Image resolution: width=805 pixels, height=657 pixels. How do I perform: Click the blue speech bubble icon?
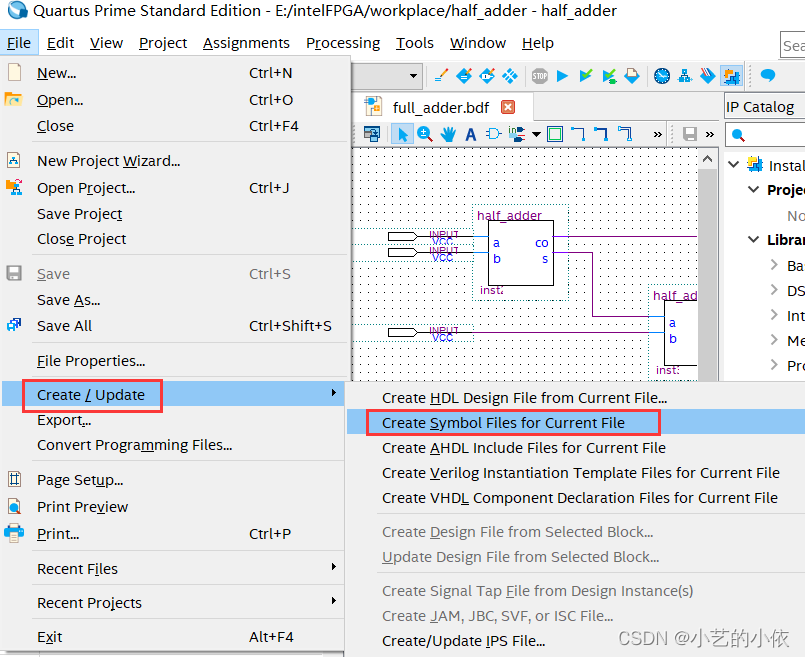click(768, 75)
